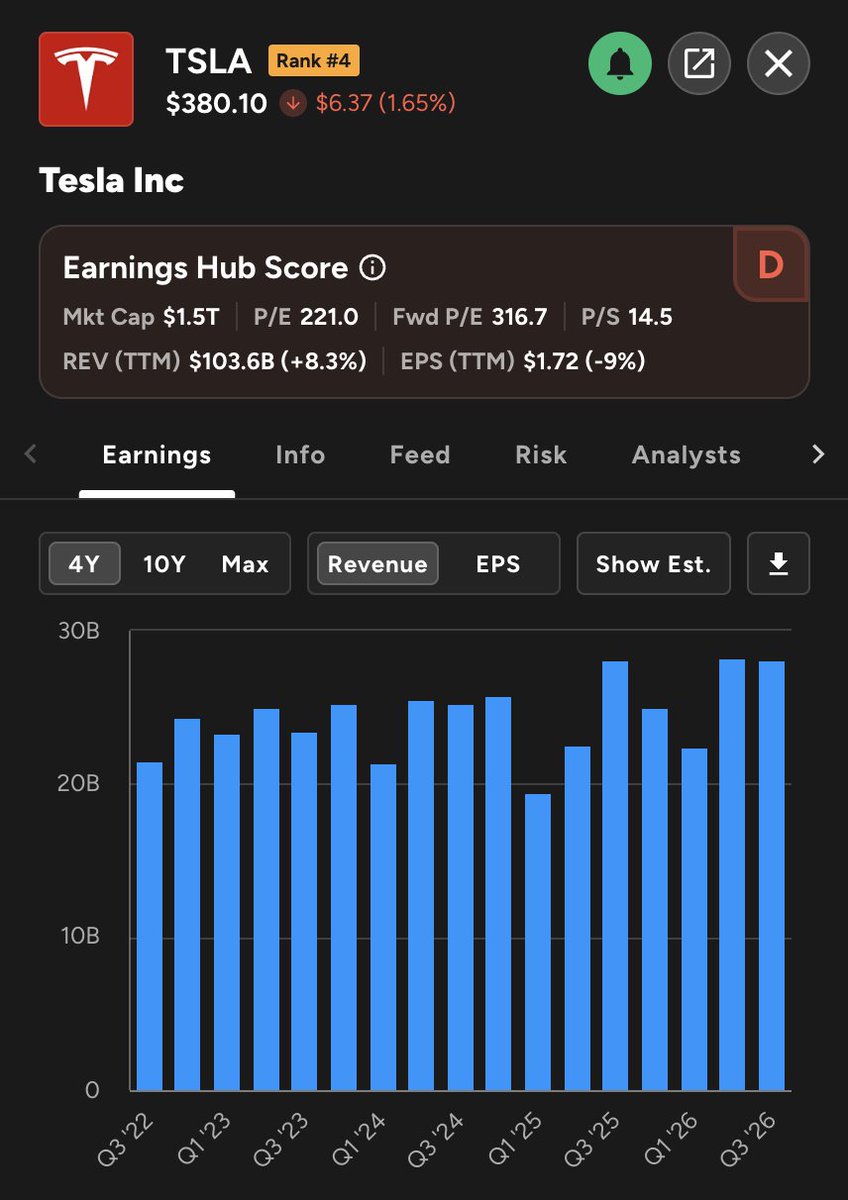Image resolution: width=848 pixels, height=1200 pixels.
Task: Open the Feed tab
Action: coord(420,455)
